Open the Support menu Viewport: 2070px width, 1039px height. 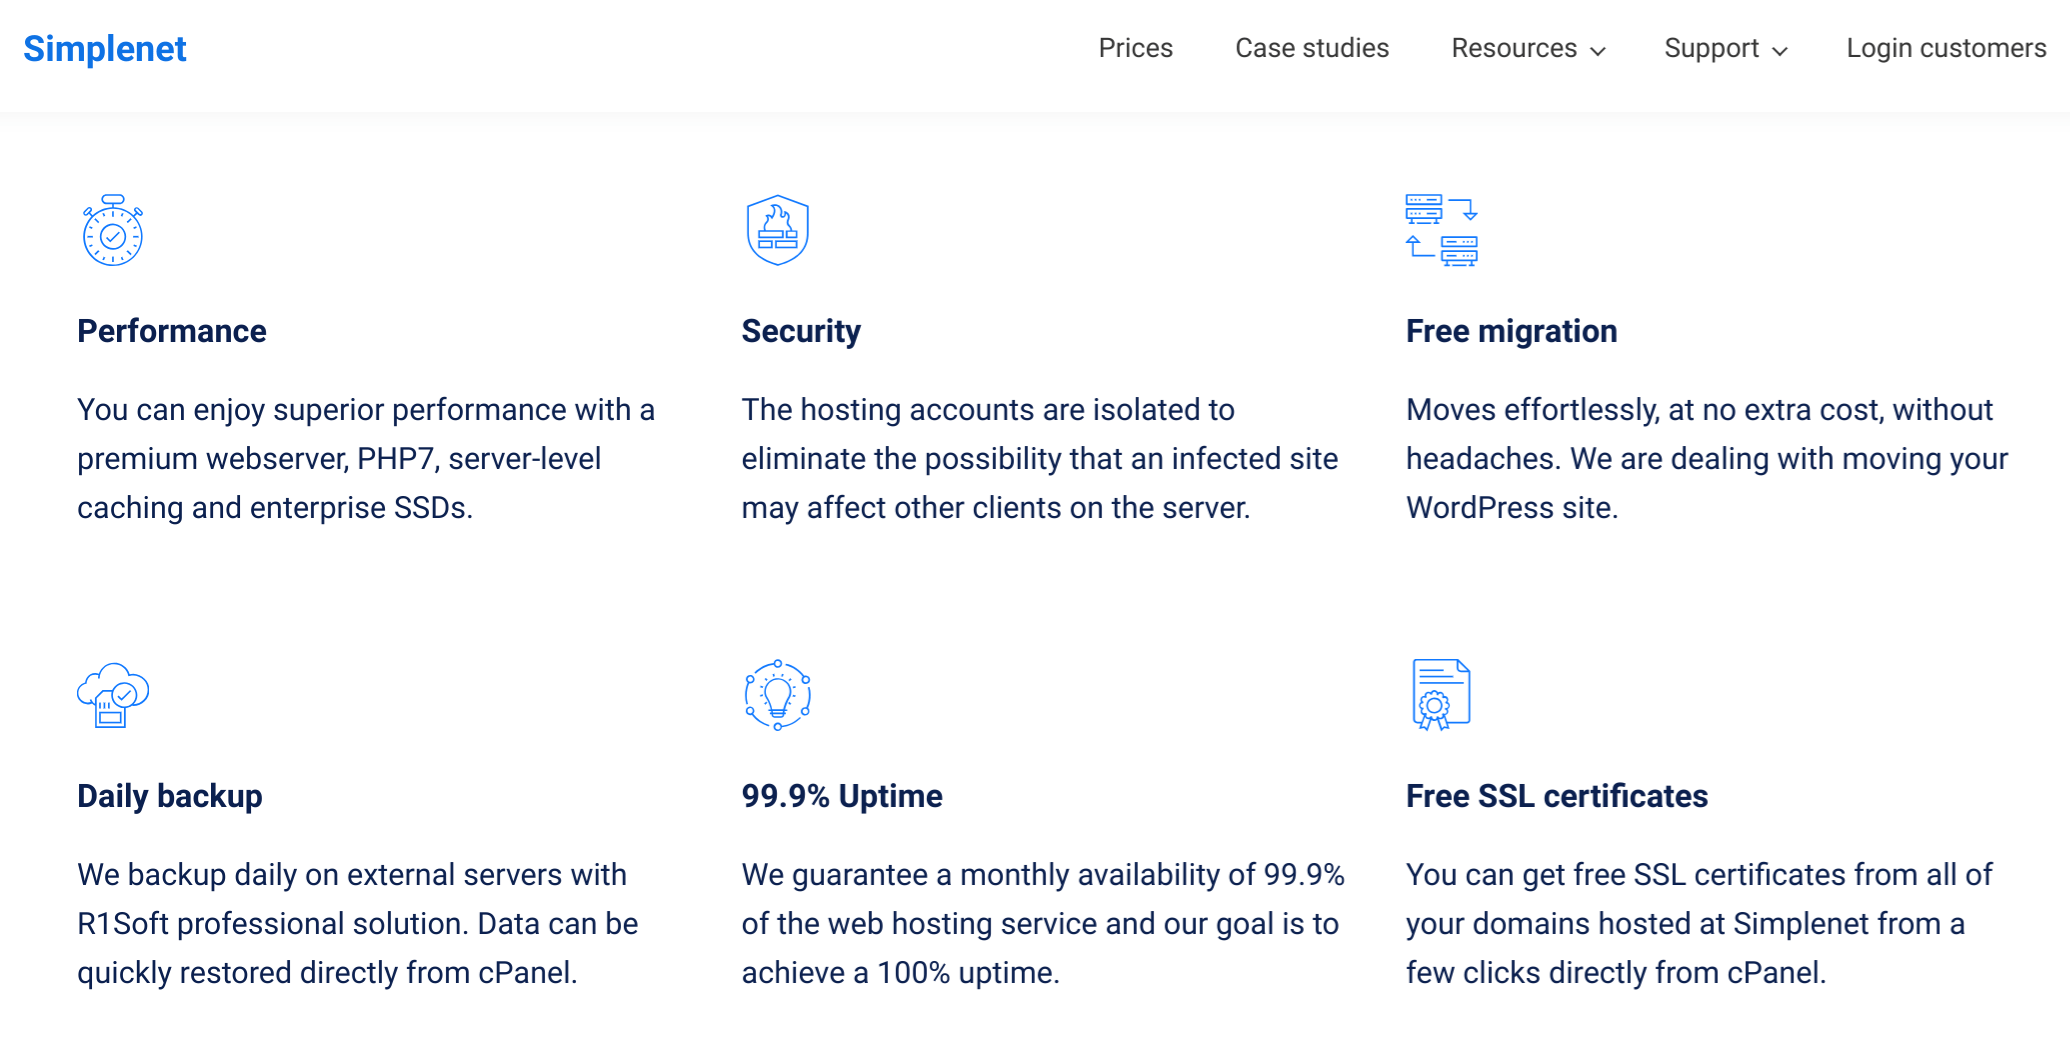[1711, 48]
